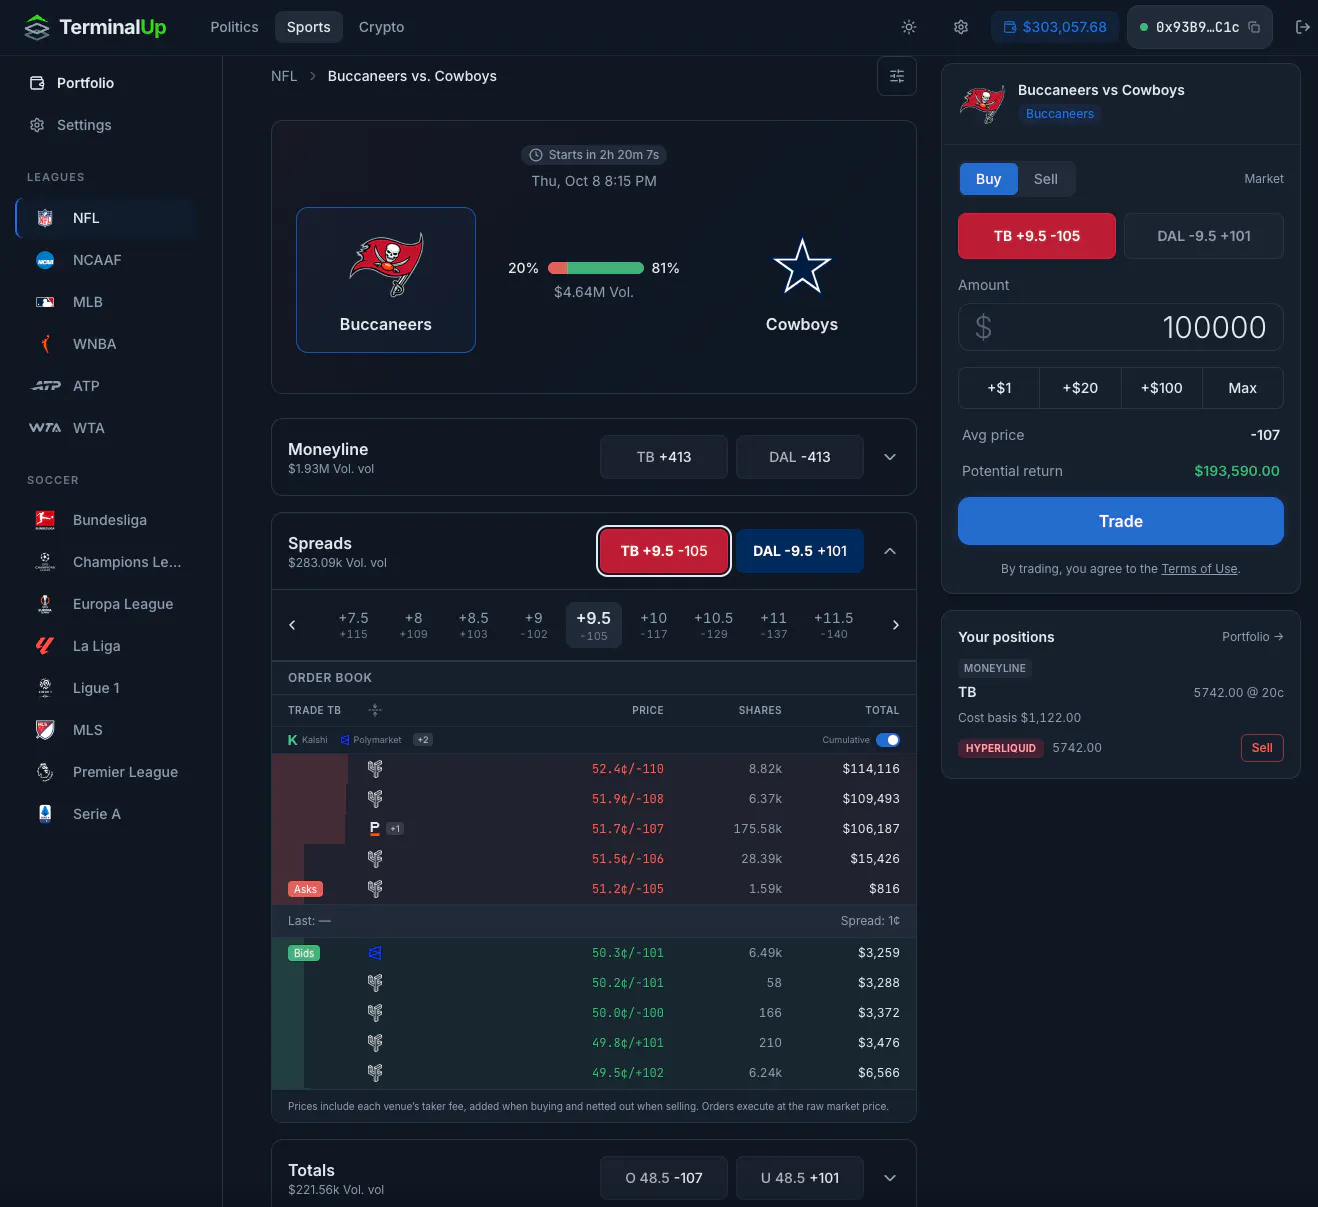
Task: Open the NCAAF league in sidebar
Action: click(105, 260)
